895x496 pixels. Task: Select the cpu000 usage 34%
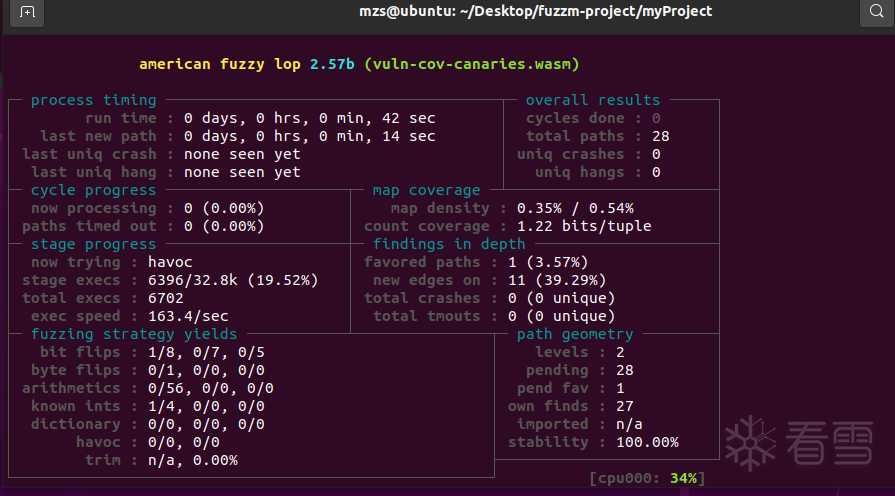pos(683,478)
